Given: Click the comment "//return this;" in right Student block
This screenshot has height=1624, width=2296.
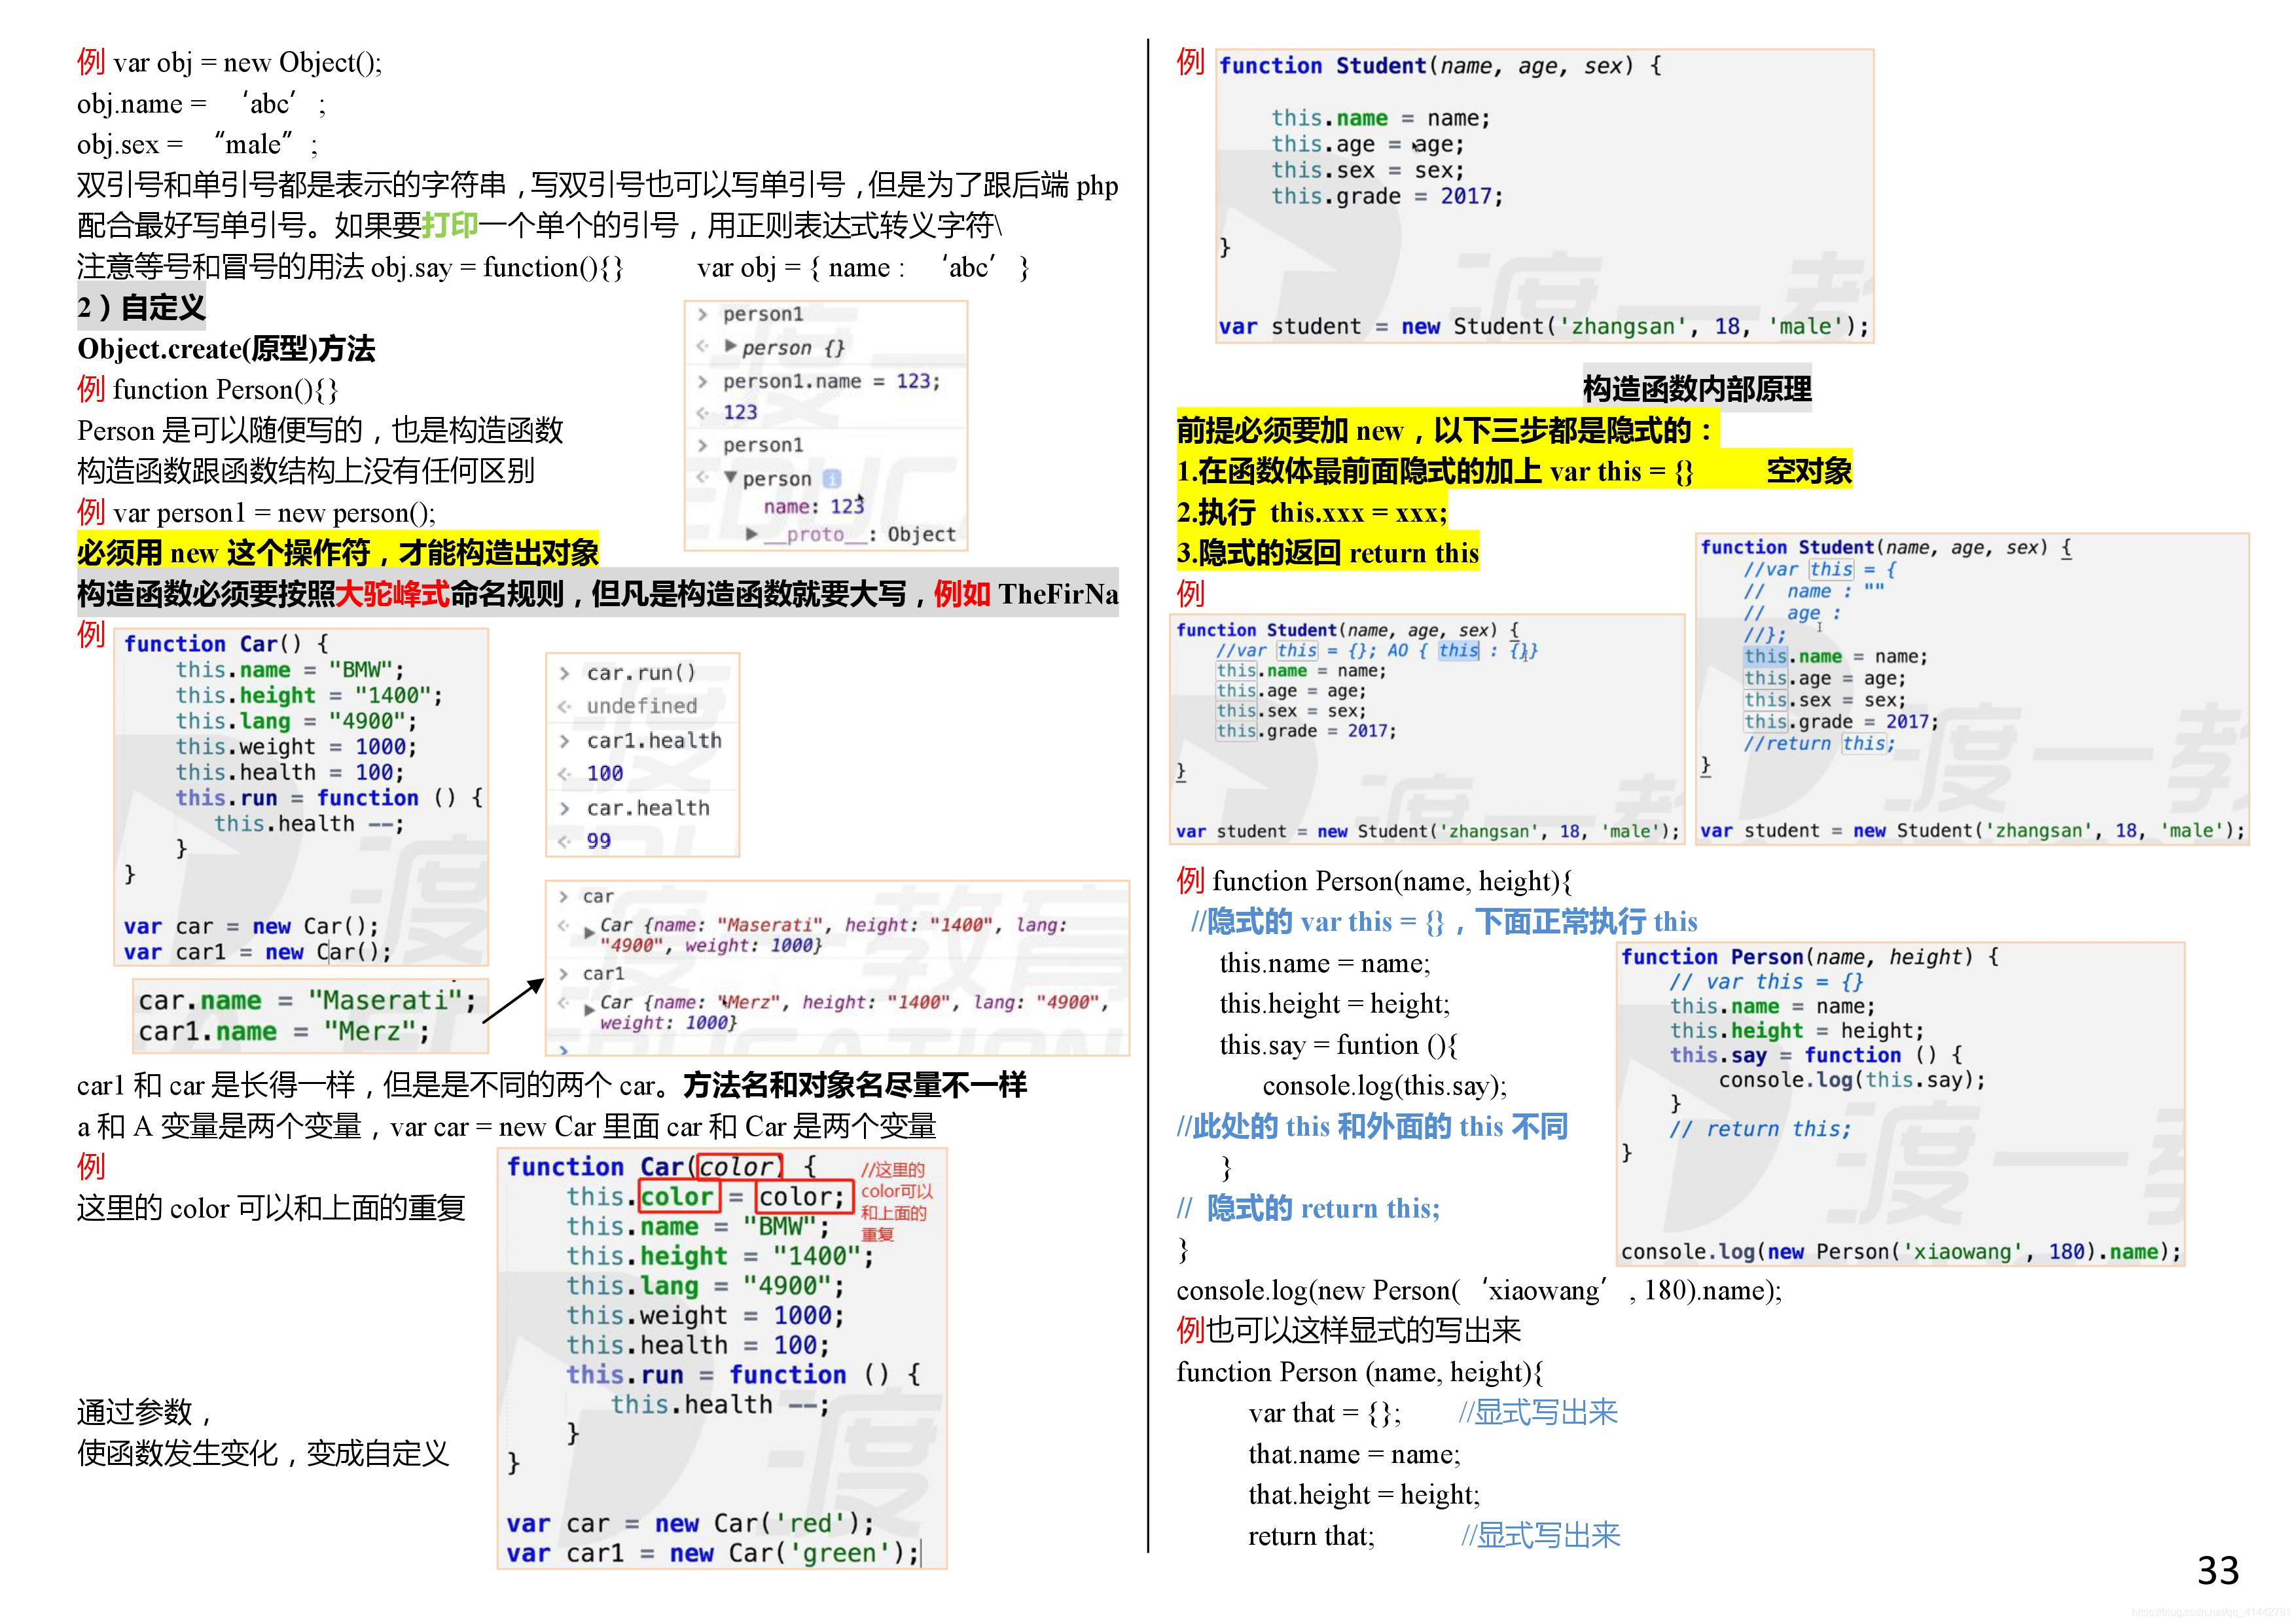Looking at the screenshot, I should [1819, 743].
